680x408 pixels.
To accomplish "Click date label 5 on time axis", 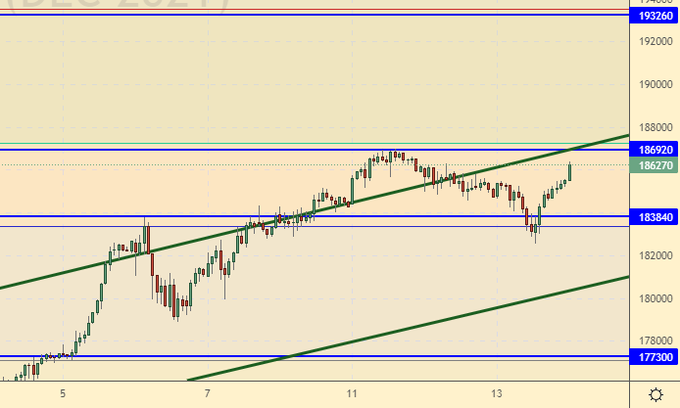I will coord(63,394).
